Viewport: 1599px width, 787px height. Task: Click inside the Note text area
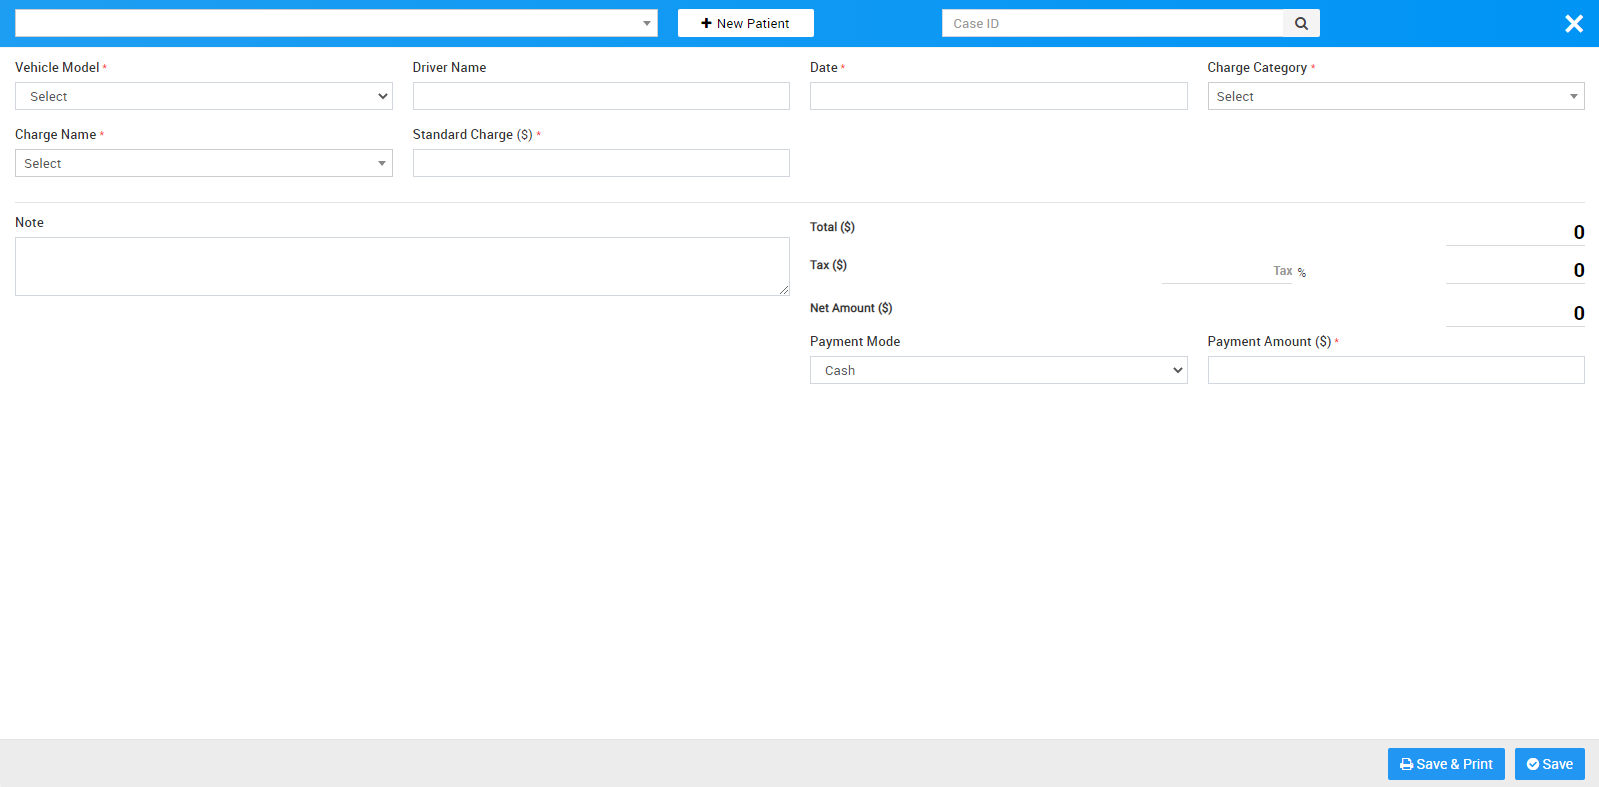point(402,267)
